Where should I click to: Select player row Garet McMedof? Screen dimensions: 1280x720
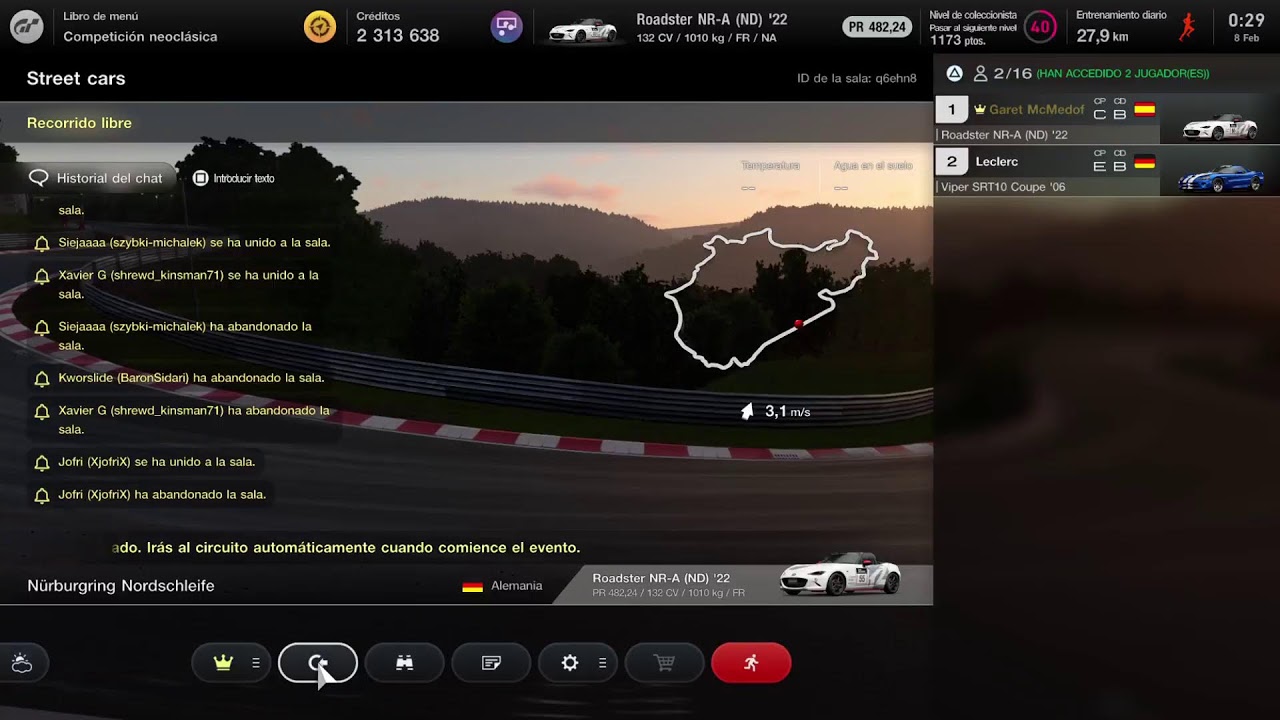(x=1107, y=119)
